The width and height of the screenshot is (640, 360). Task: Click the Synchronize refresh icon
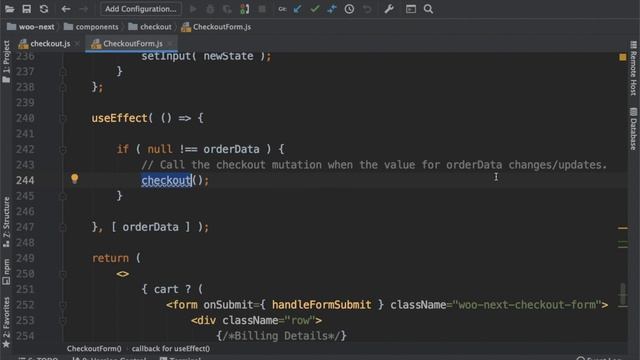point(44,9)
